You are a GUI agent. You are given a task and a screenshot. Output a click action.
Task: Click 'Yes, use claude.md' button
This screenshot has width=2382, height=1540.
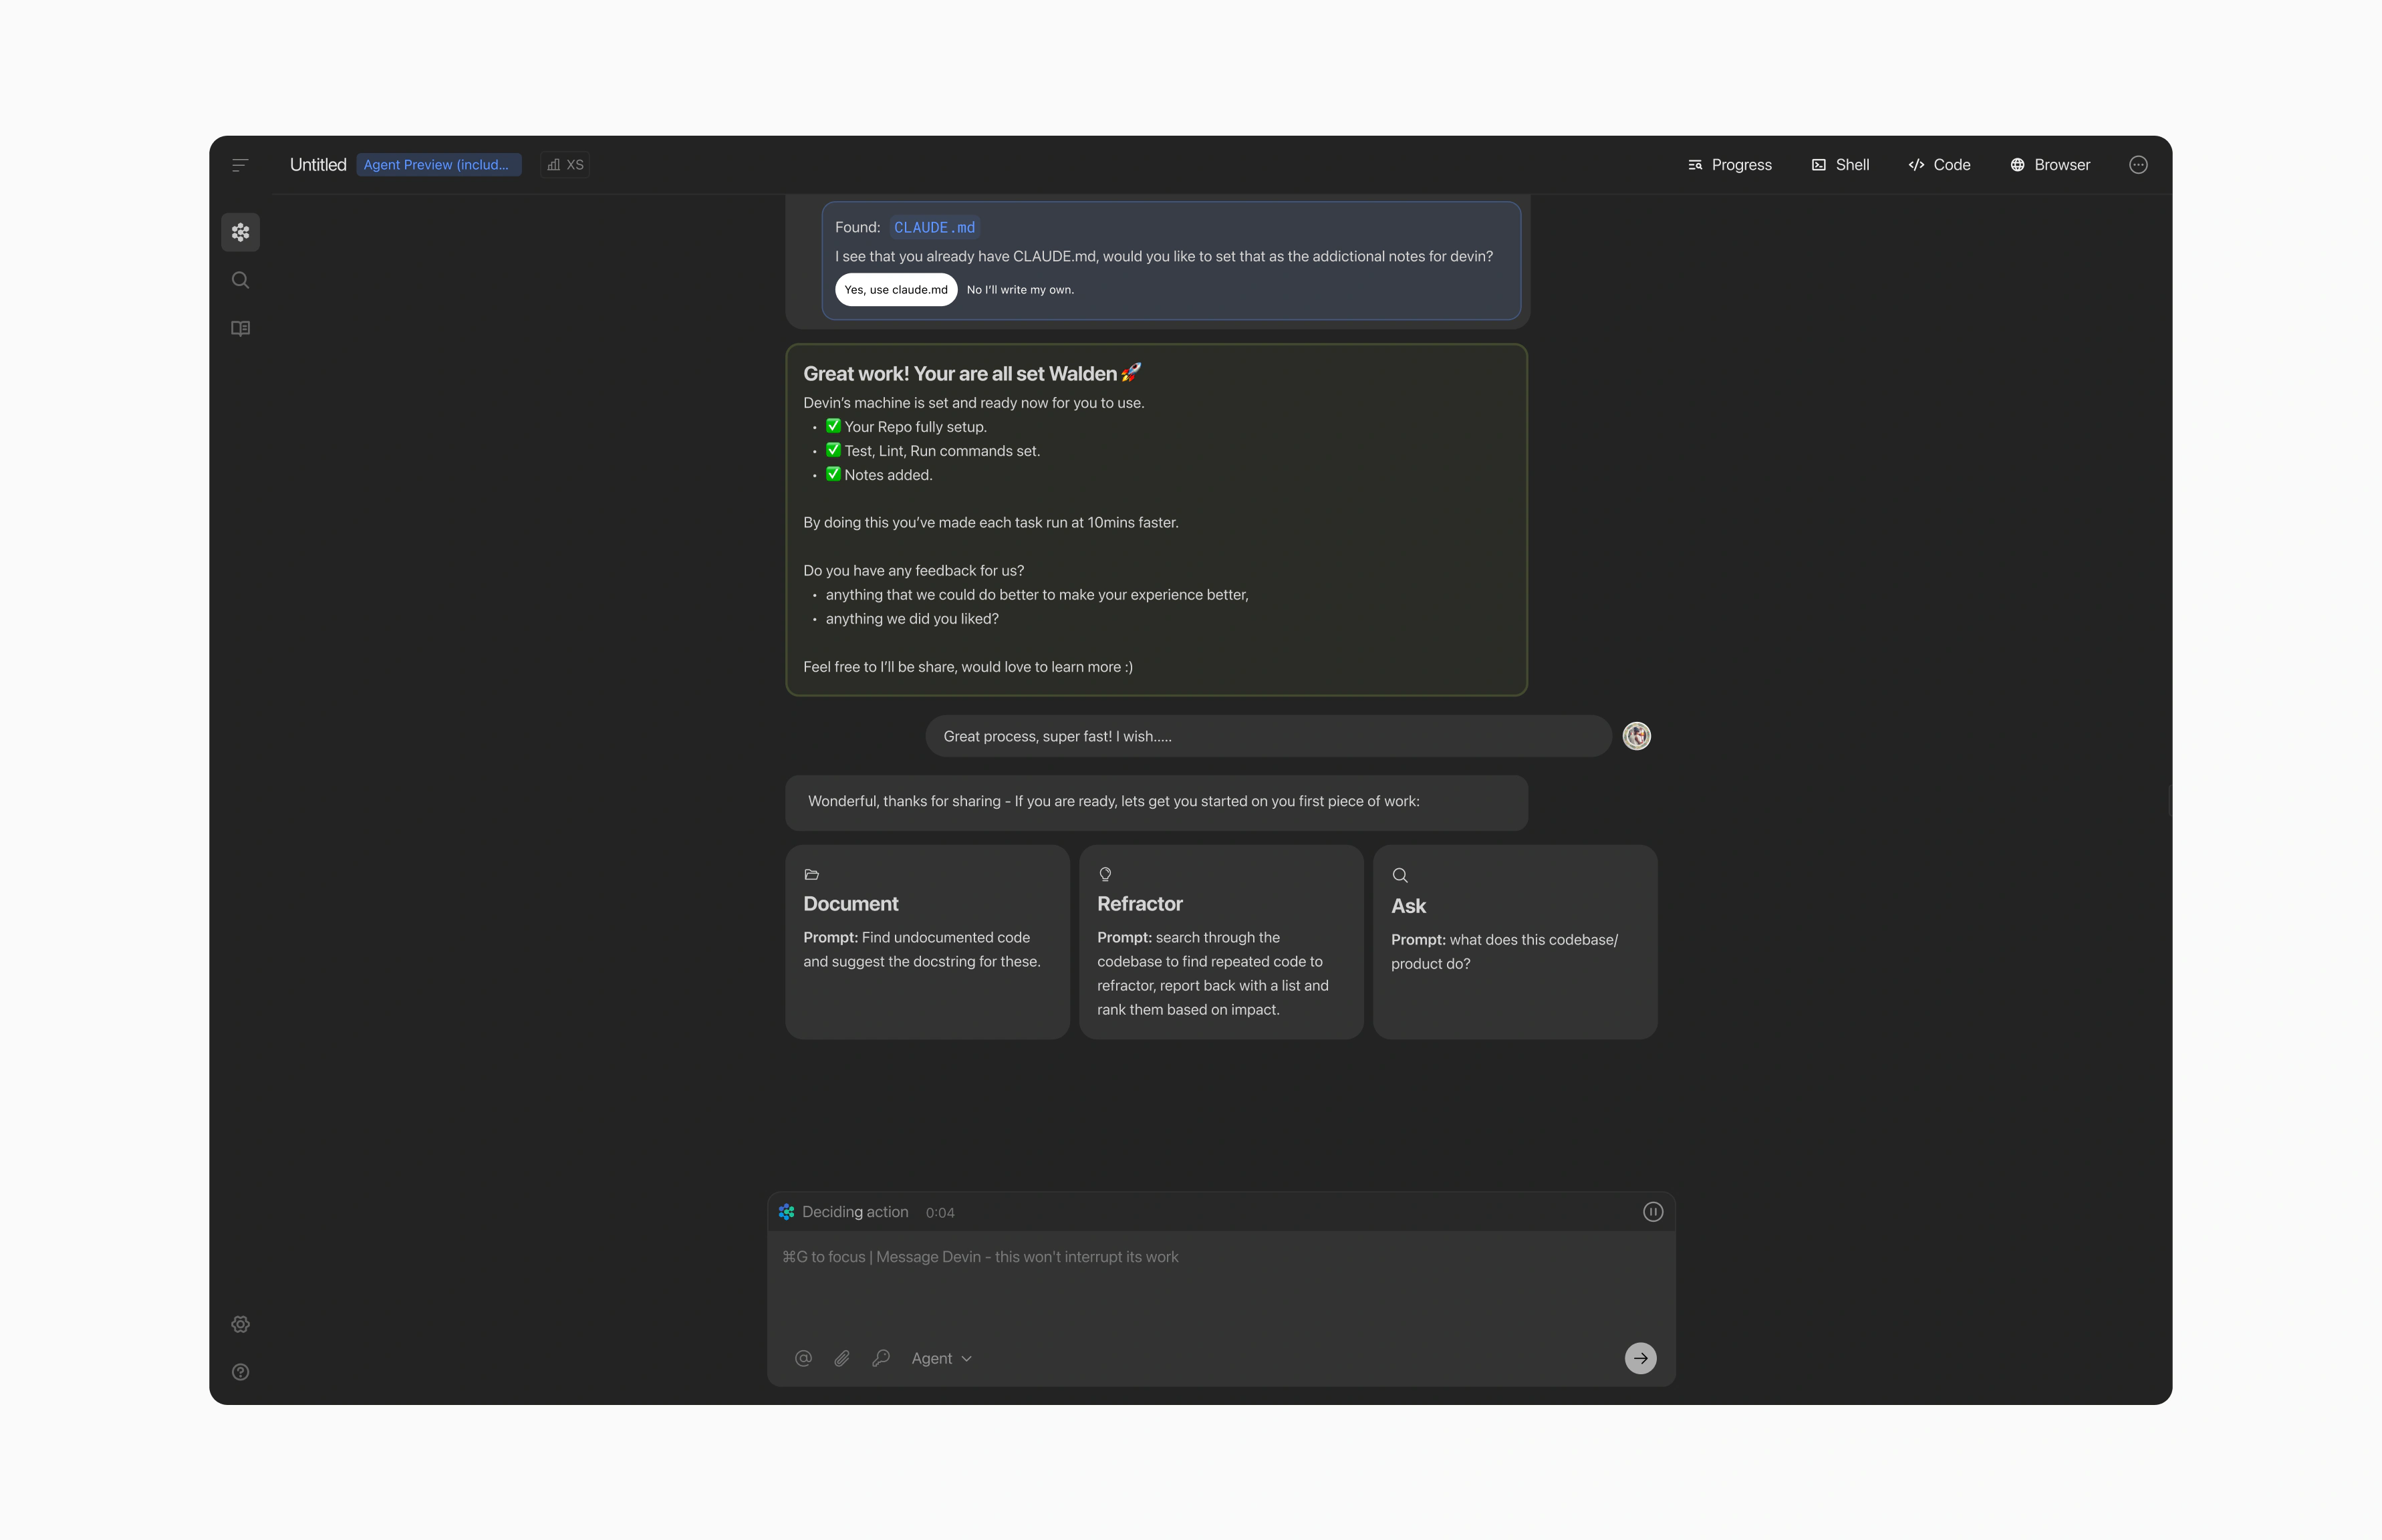pyautogui.click(x=896, y=289)
